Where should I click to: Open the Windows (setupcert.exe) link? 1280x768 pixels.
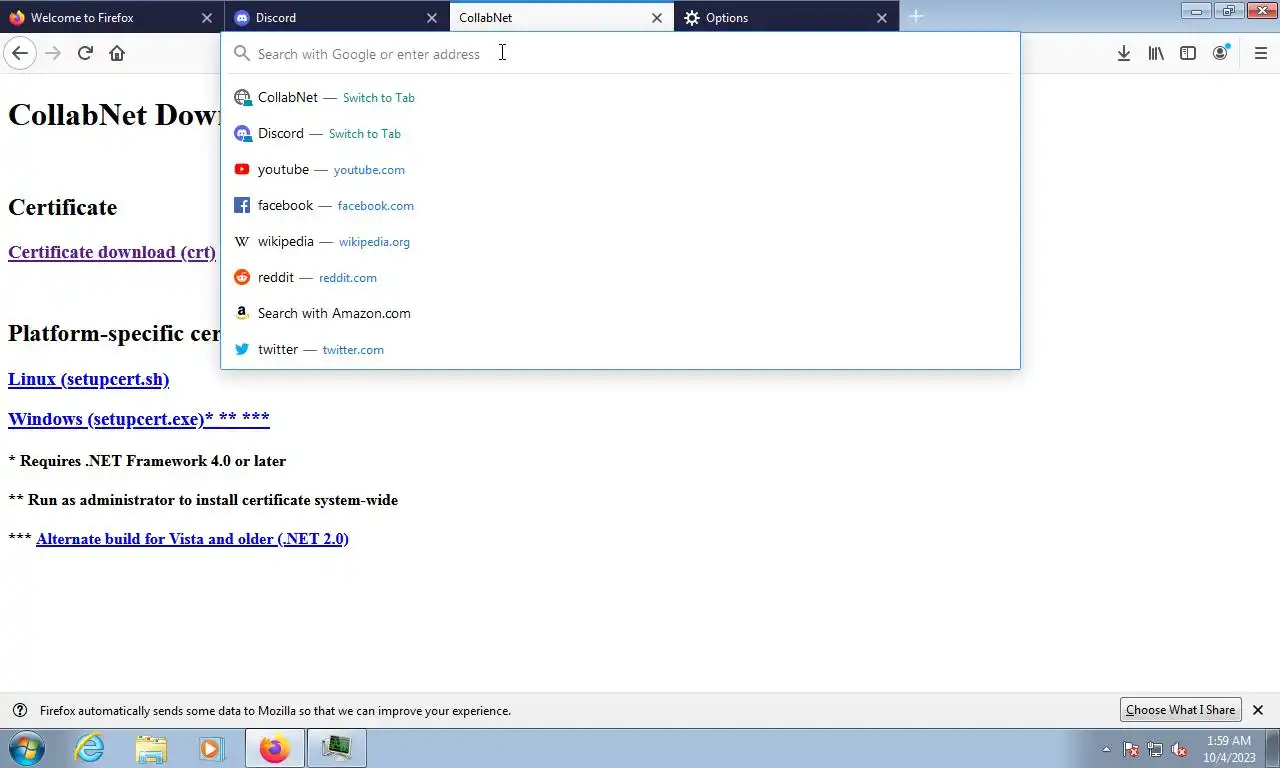pyautogui.click(x=139, y=419)
